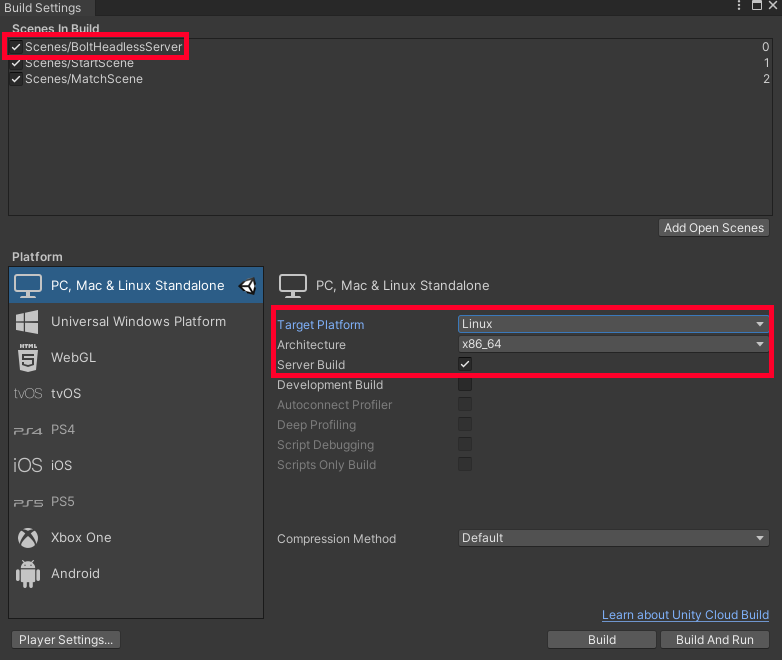The height and width of the screenshot is (660, 782).
Task: Enable the Development Build checkbox
Action: click(465, 385)
